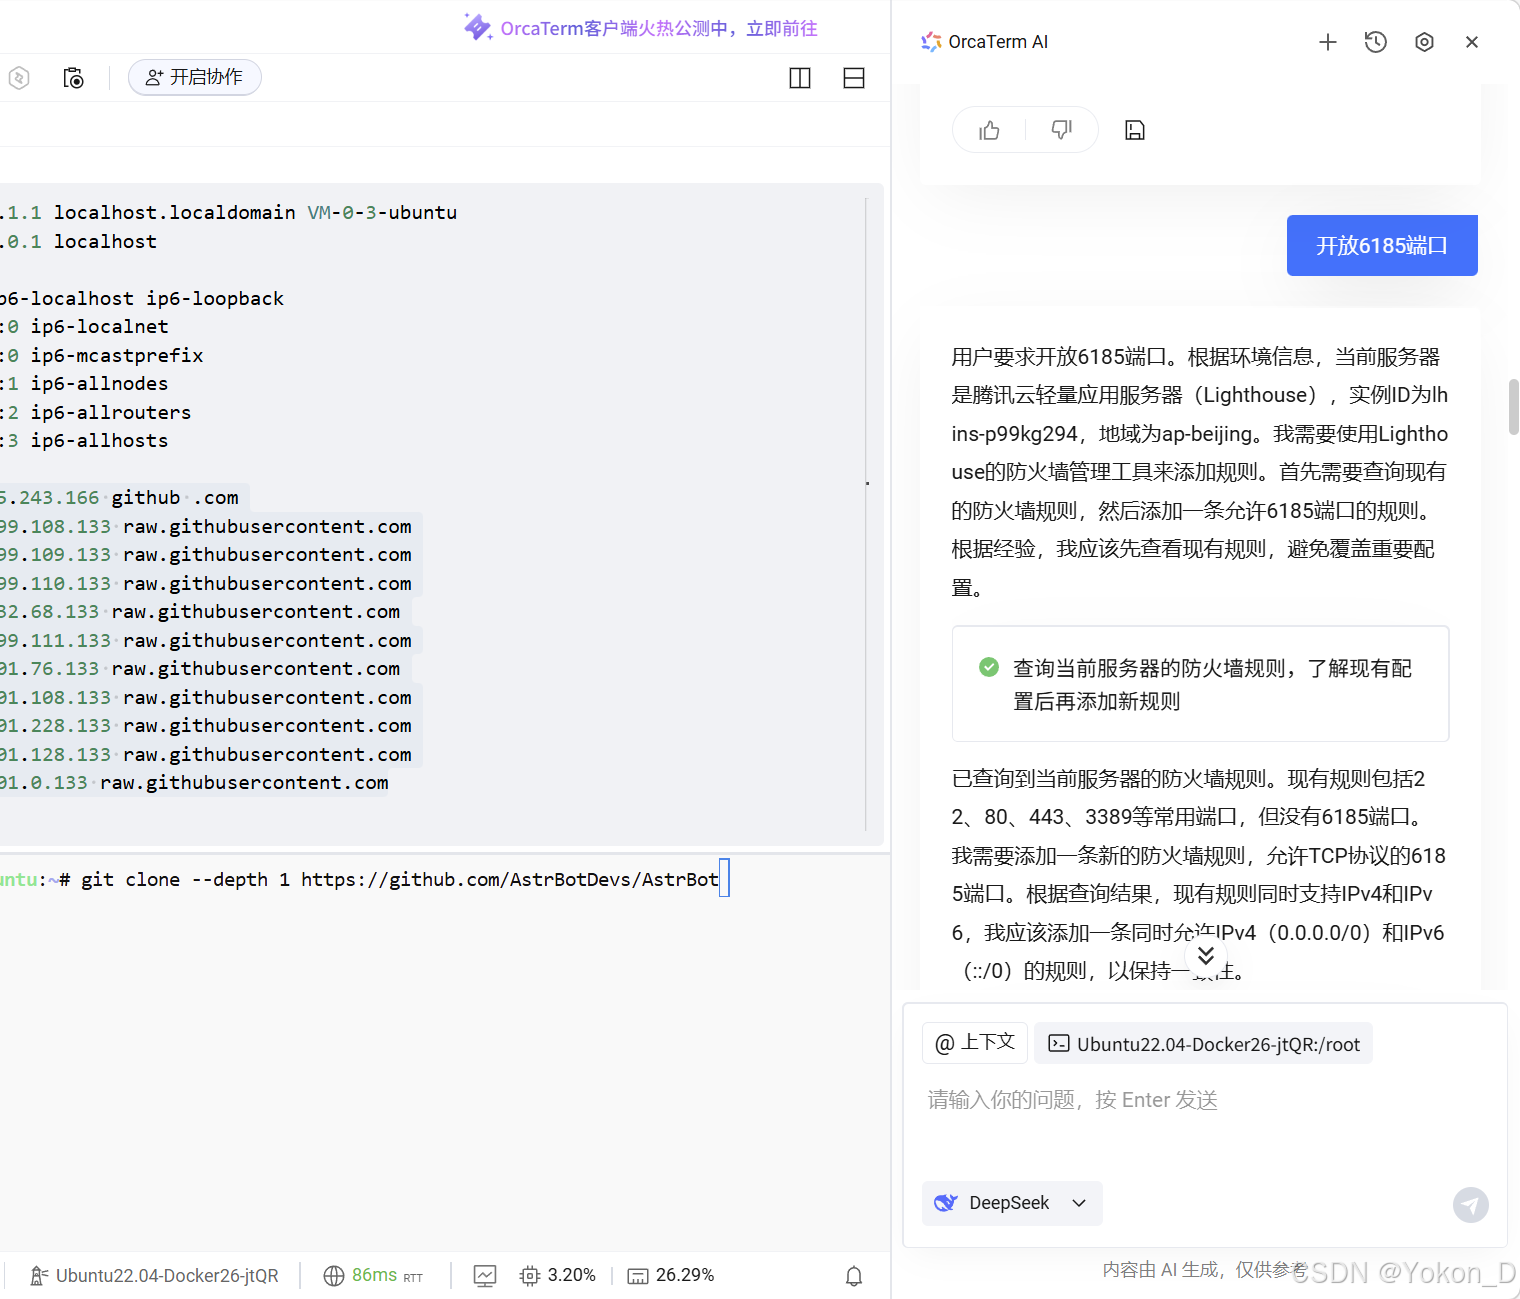Check 86ms RTT latency indicator

pyautogui.click(x=374, y=1275)
